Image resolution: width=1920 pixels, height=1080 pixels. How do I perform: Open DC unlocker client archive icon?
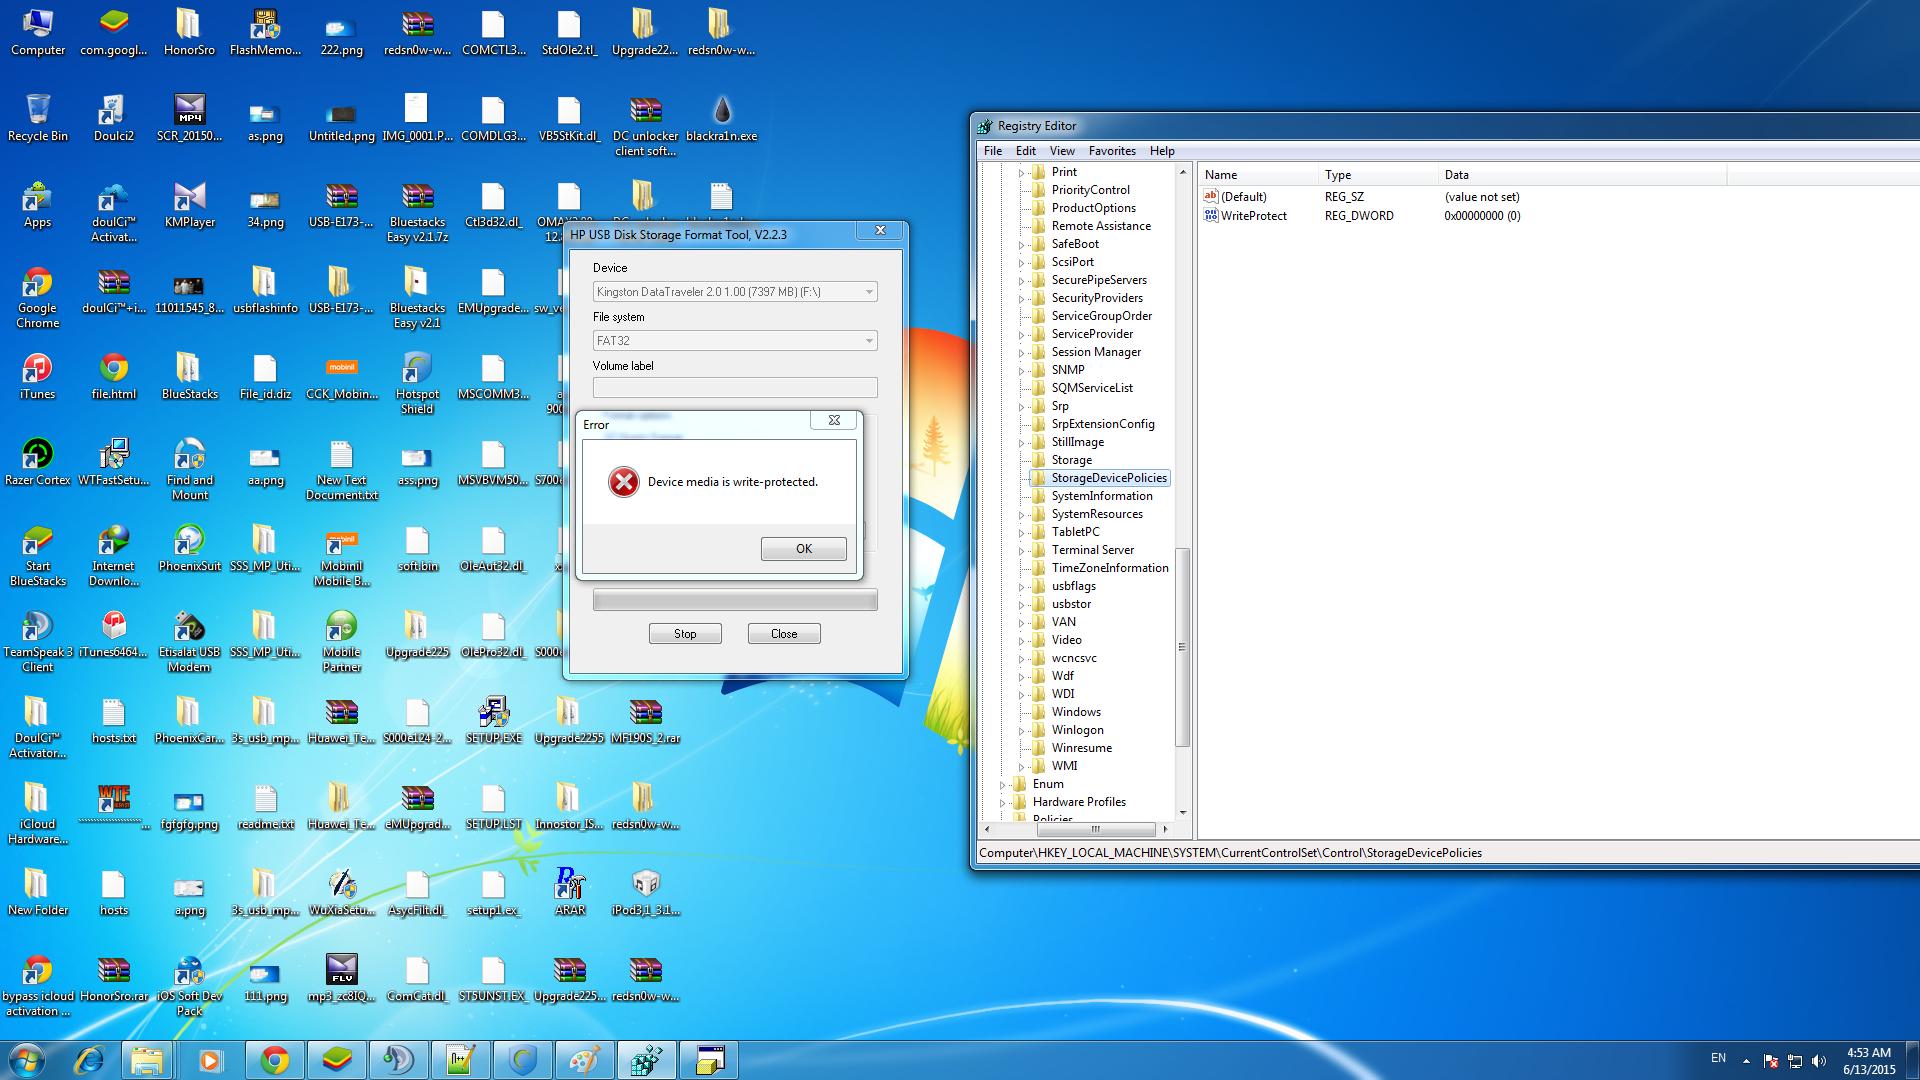(646, 125)
